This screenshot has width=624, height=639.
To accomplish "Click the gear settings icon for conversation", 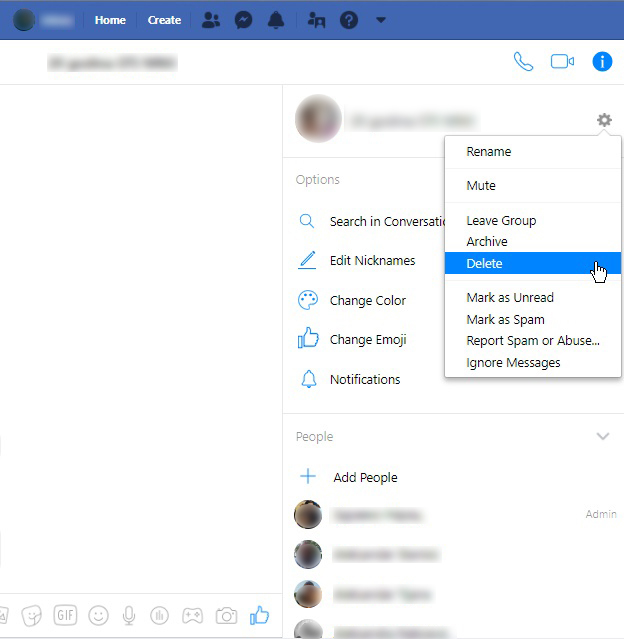I will point(604,120).
